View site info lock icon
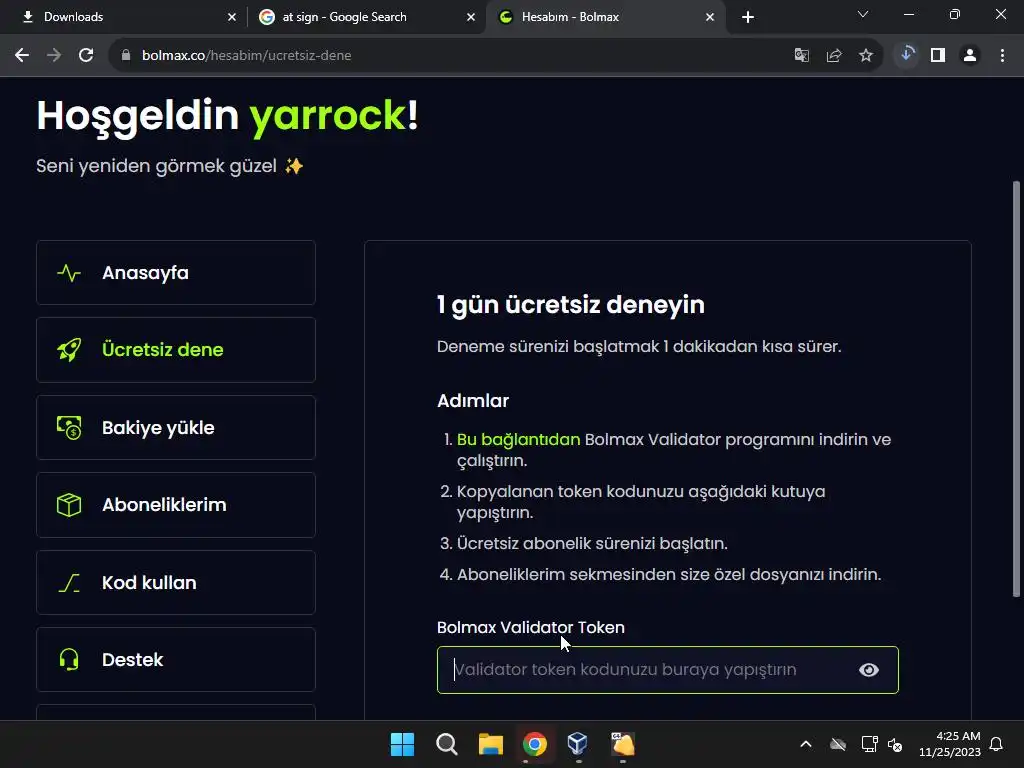Viewport: 1024px width, 768px height. point(126,56)
